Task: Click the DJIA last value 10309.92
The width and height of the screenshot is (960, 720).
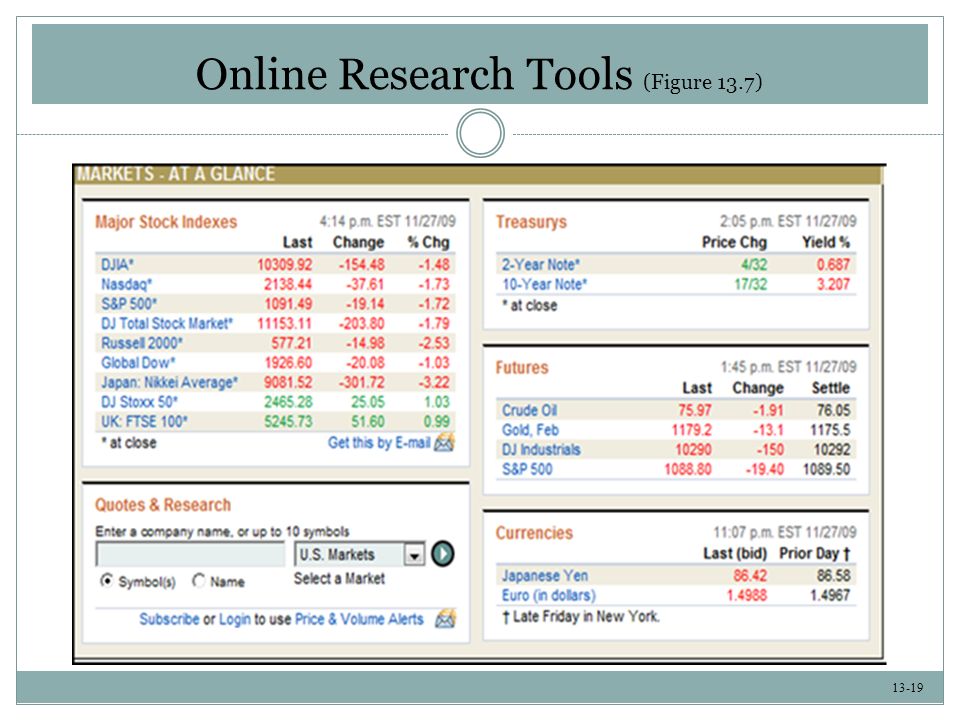Action: pyautogui.click(x=285, y=264)
